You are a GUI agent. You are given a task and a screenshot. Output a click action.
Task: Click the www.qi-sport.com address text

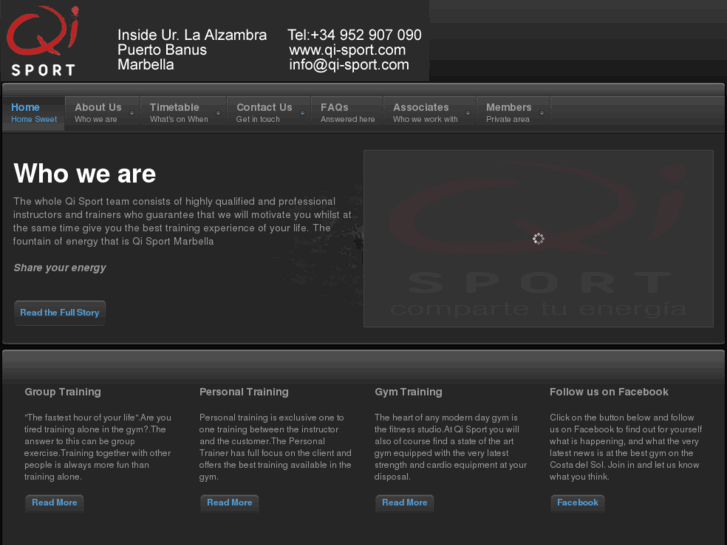tap(347, 50)
